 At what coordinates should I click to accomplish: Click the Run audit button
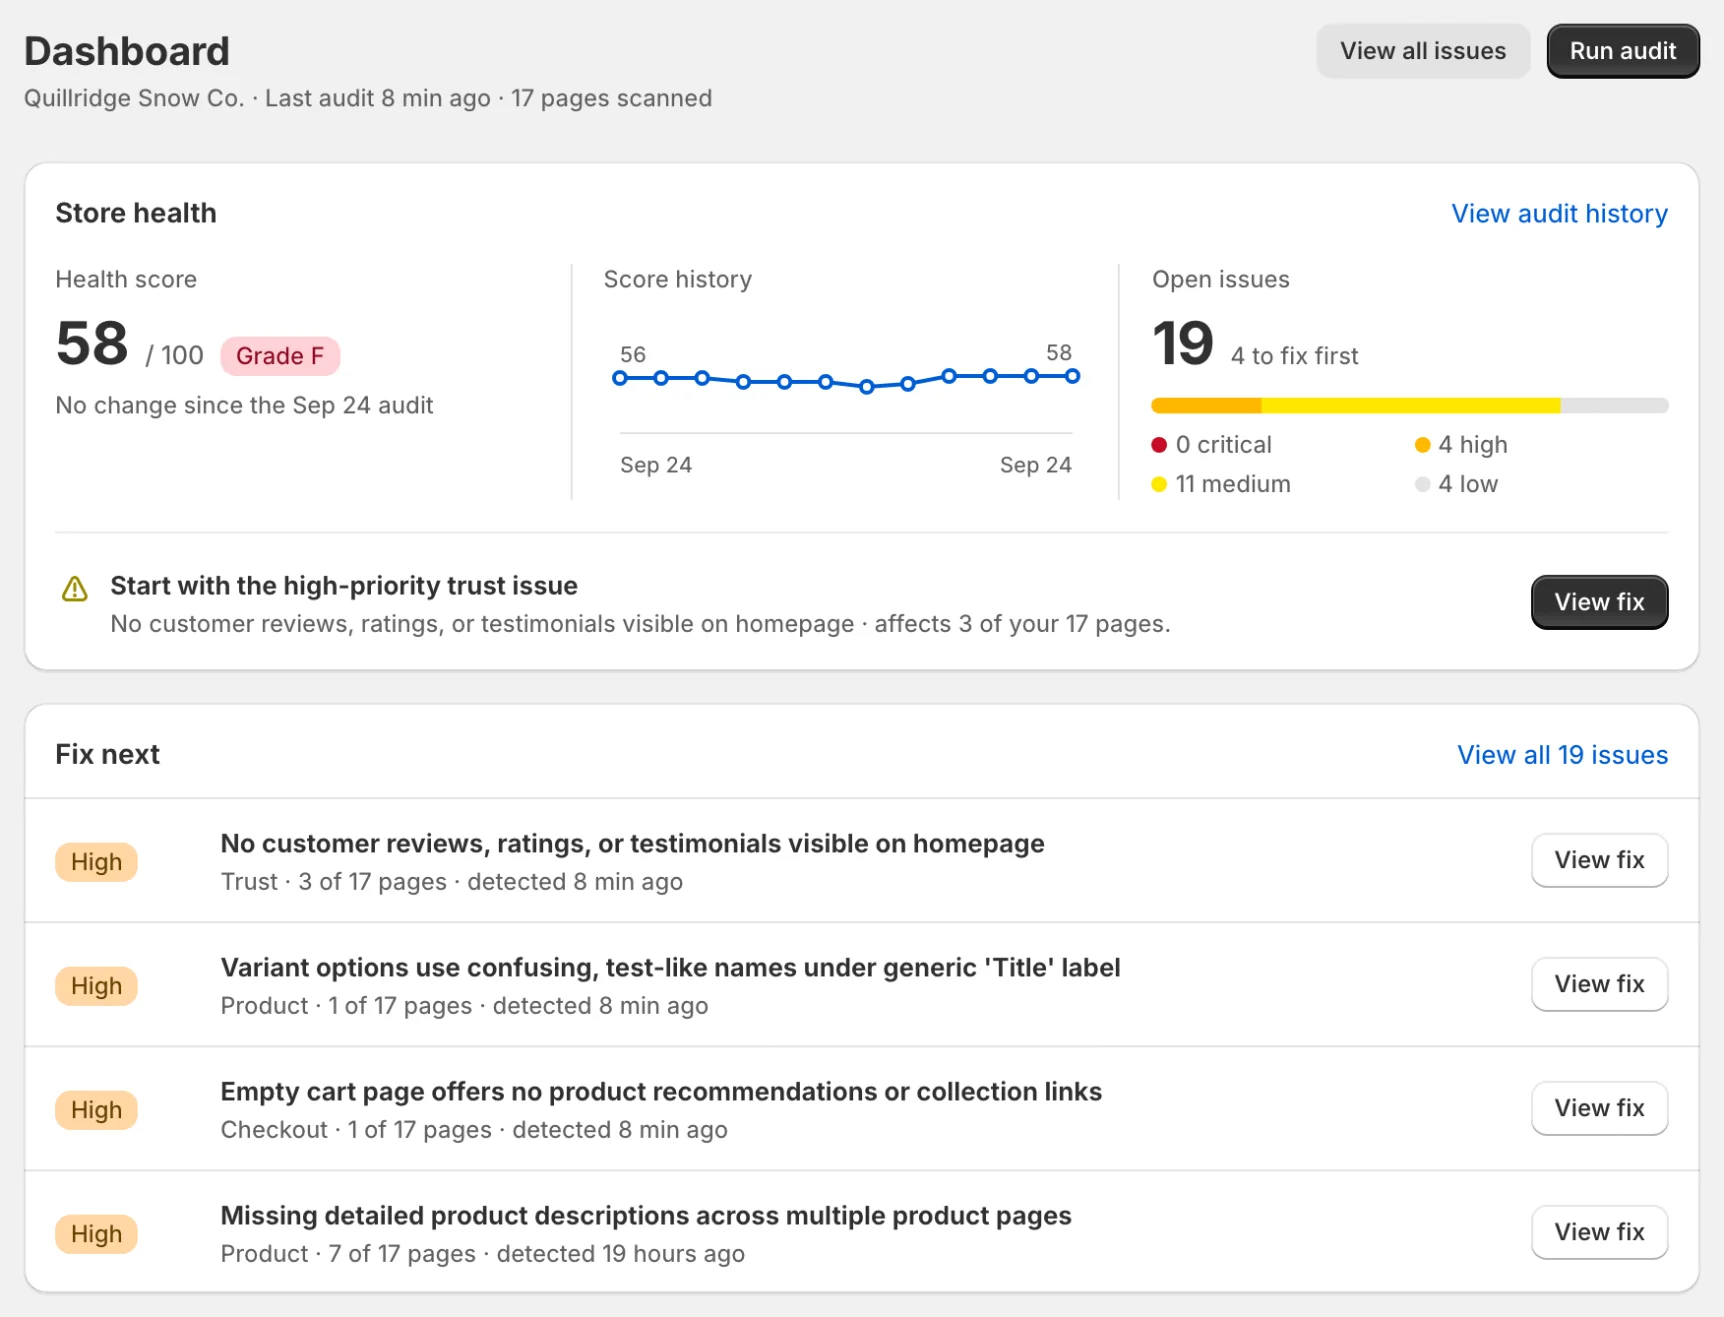pos(1622,51)
